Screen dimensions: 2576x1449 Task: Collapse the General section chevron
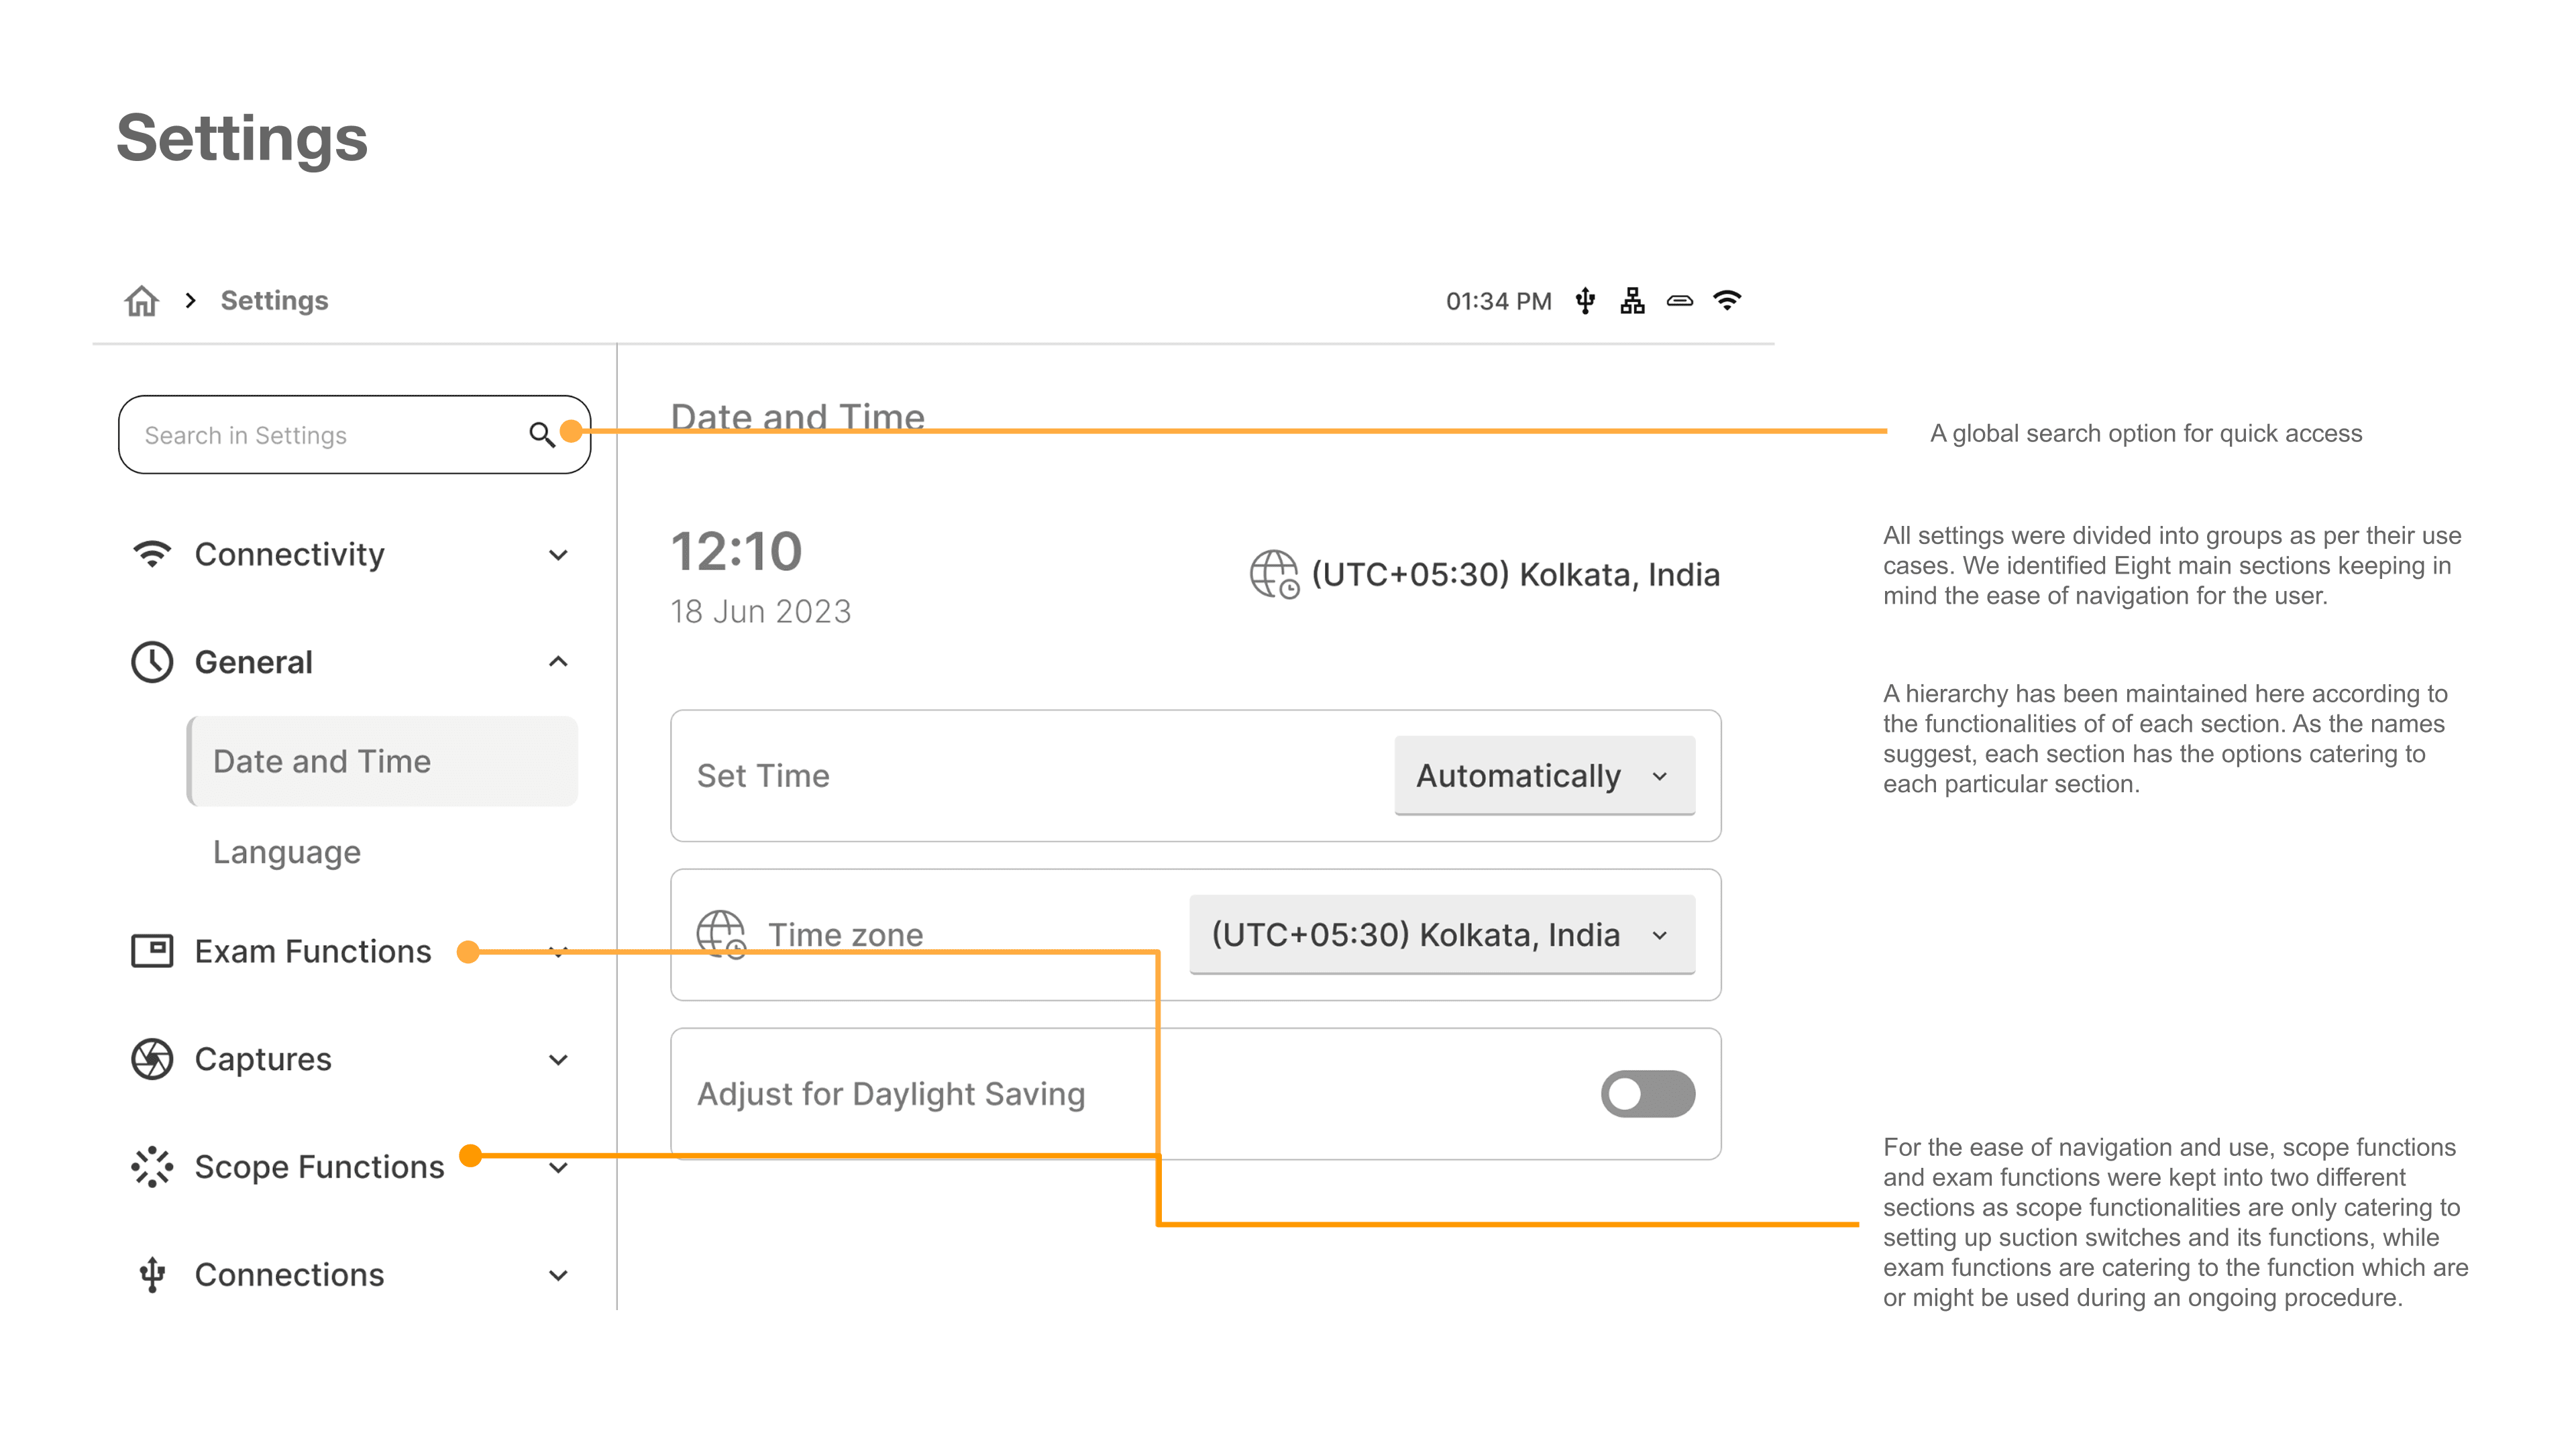(x=559, y=662)
